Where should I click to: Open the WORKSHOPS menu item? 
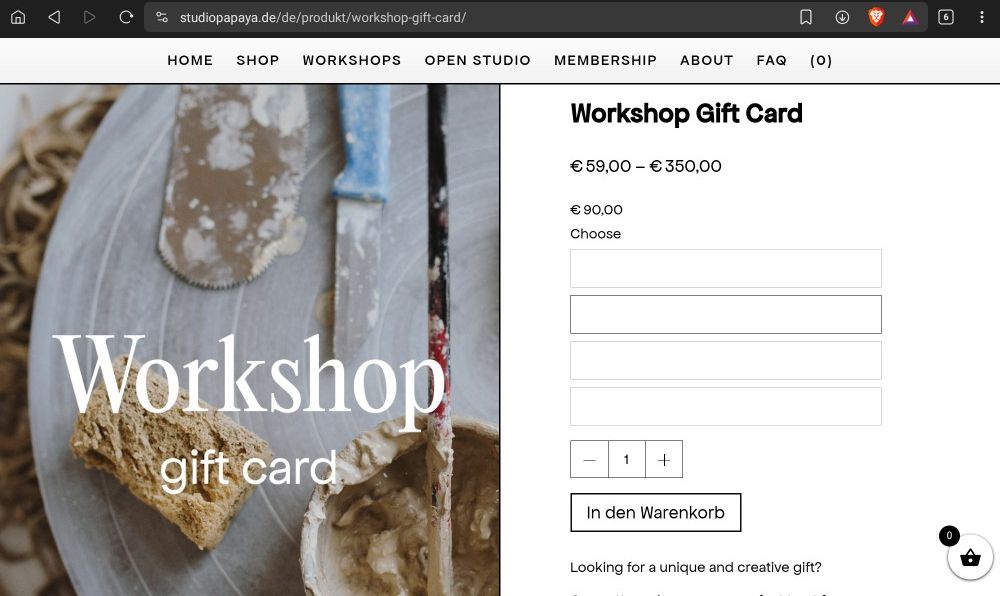(352, 61)
